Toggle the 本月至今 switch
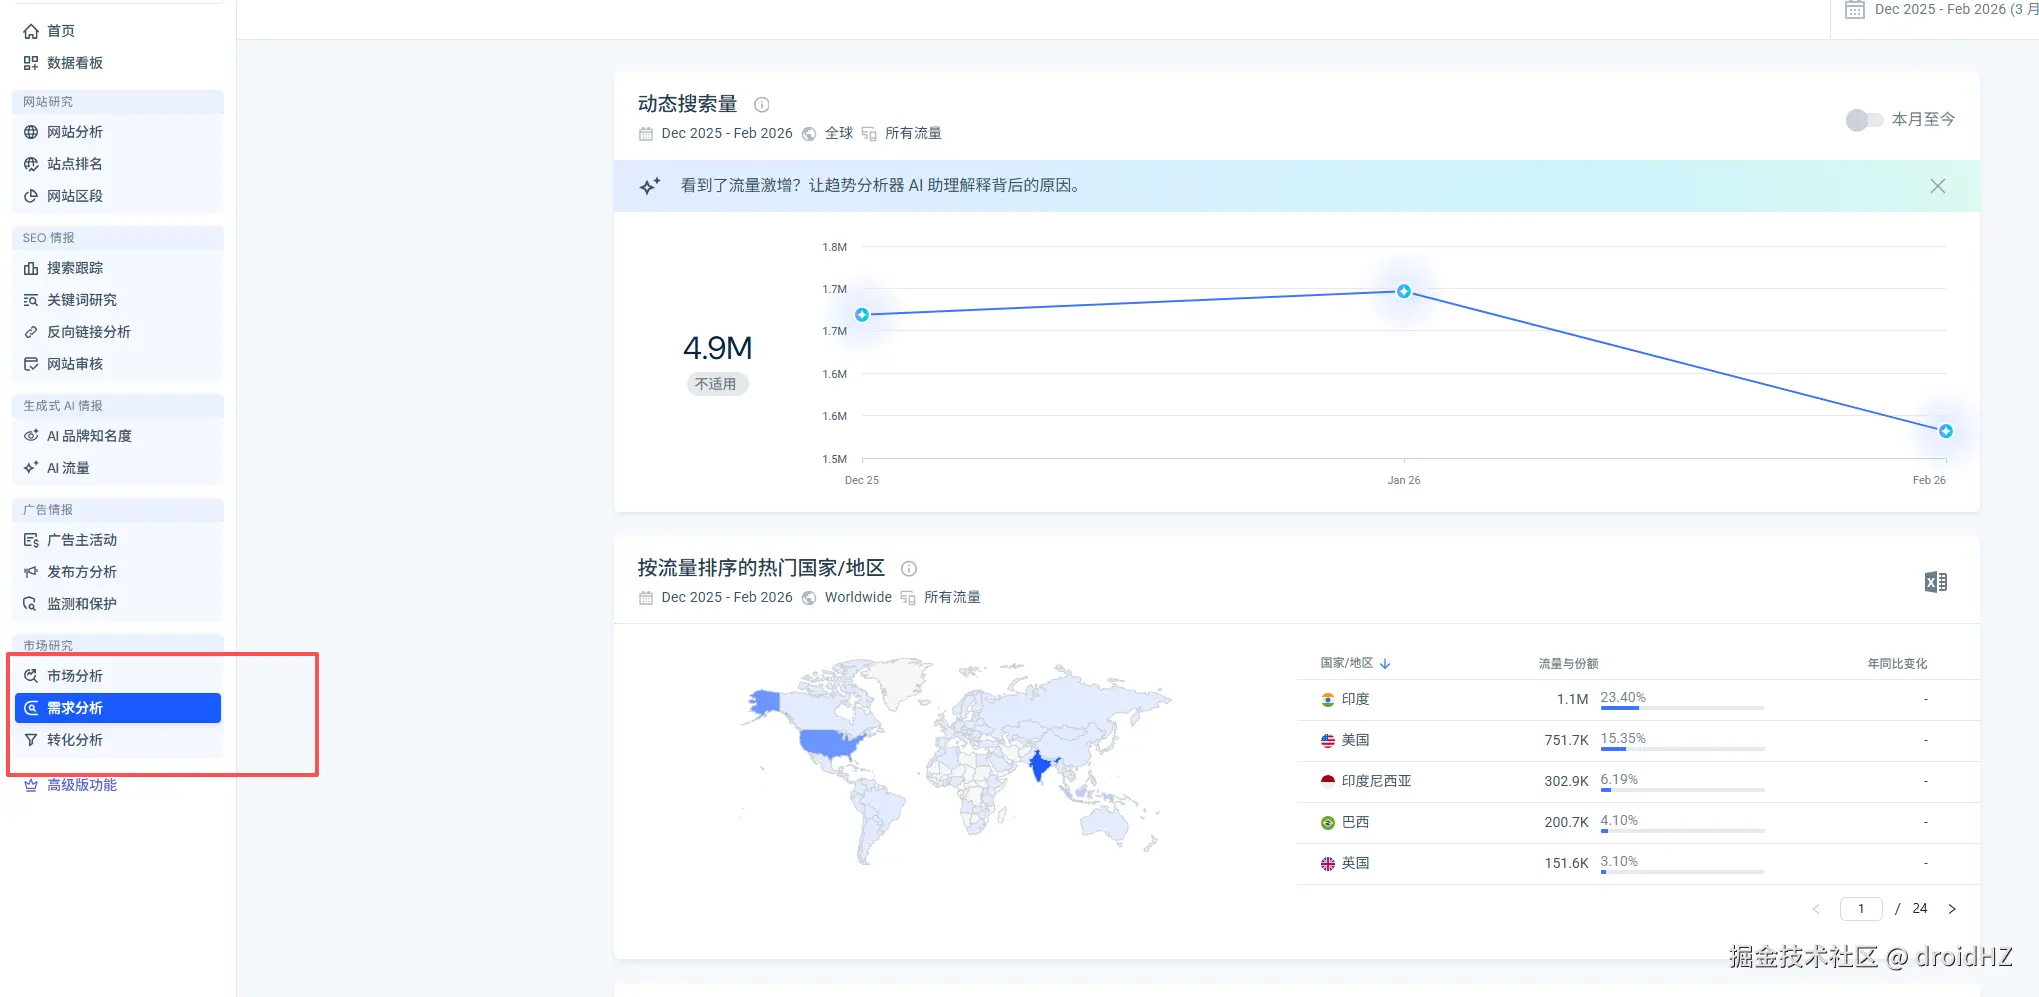 (x=1864, y=120)
